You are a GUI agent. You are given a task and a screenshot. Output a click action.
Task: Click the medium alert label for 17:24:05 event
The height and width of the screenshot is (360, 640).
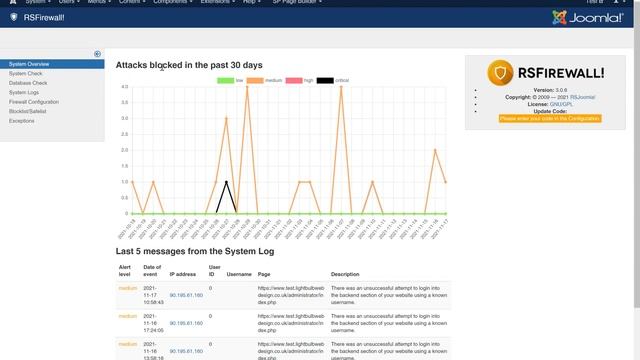pyautogui.click(x=128, y=316)
